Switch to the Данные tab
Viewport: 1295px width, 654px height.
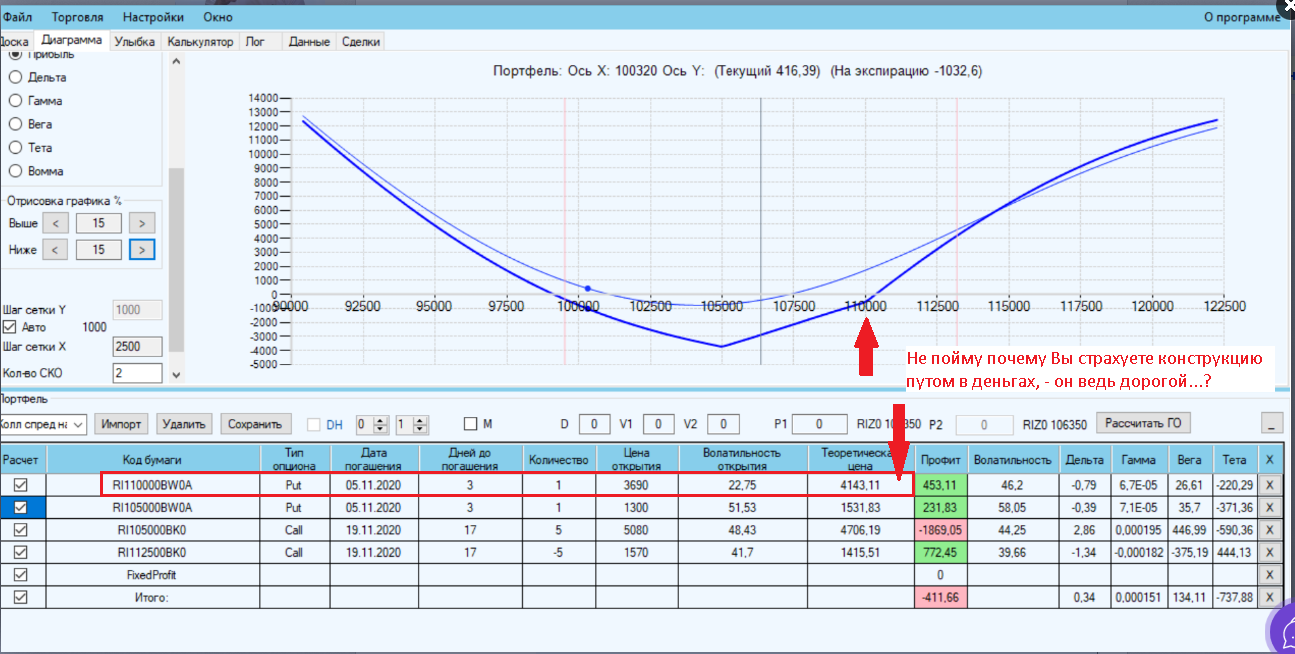tap(309, 42)
